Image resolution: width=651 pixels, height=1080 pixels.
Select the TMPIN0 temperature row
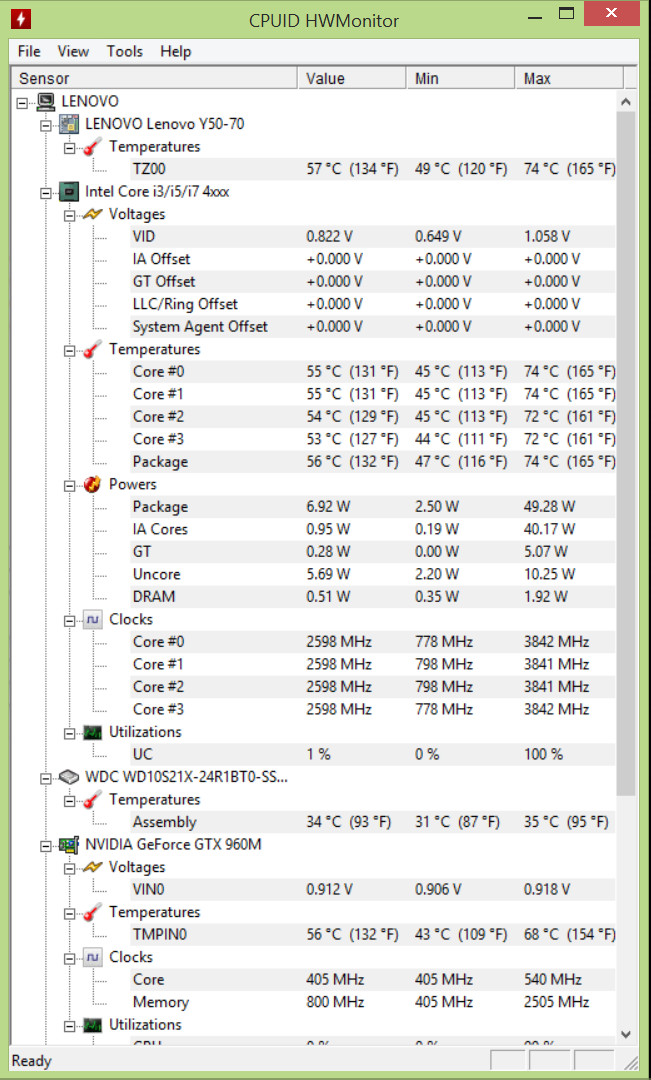372,935
